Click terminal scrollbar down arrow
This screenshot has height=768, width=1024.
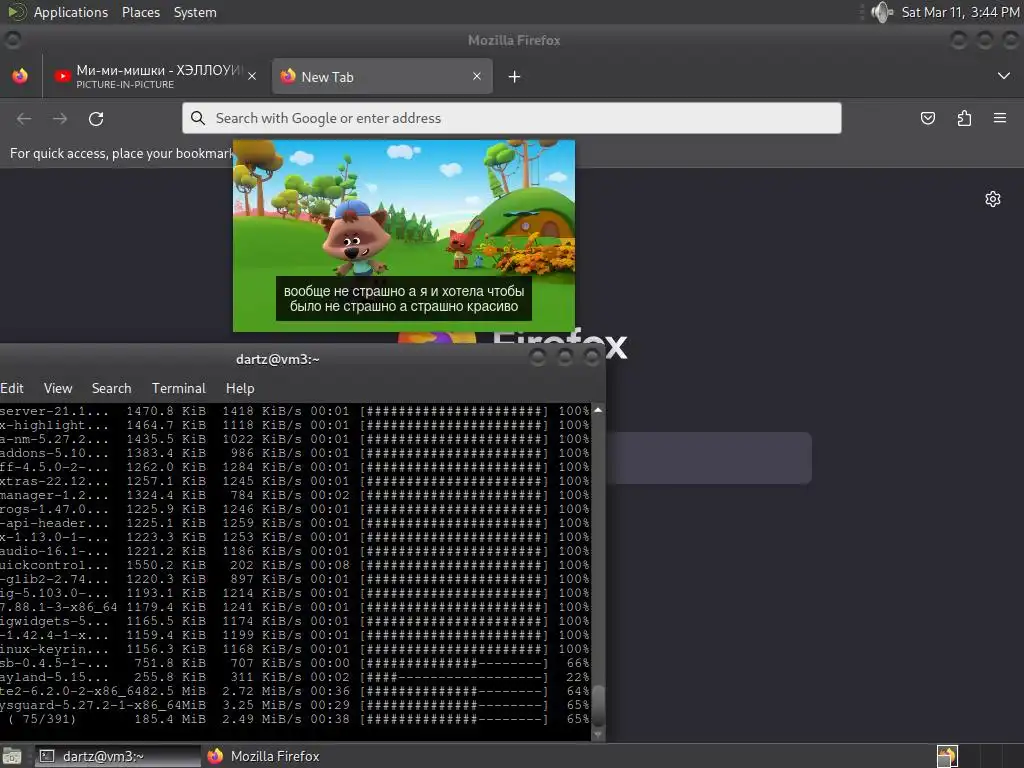point(598,735)
